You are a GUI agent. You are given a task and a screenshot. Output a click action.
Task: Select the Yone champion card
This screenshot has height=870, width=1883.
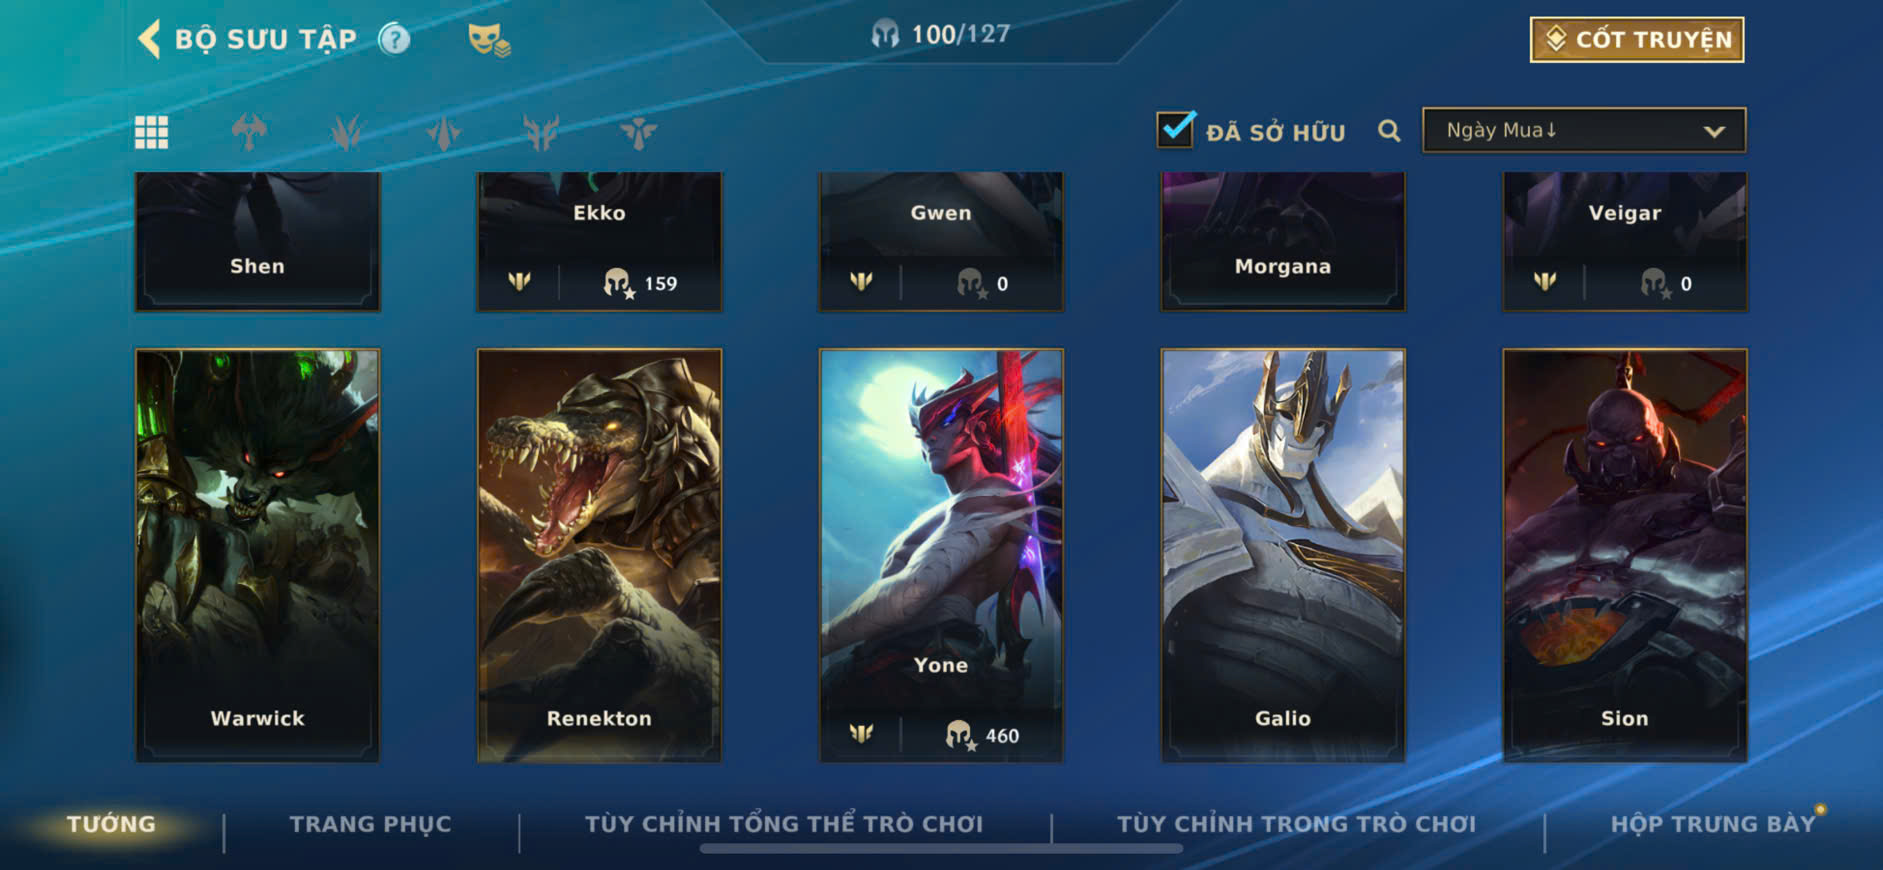click(x=941, y=555)
